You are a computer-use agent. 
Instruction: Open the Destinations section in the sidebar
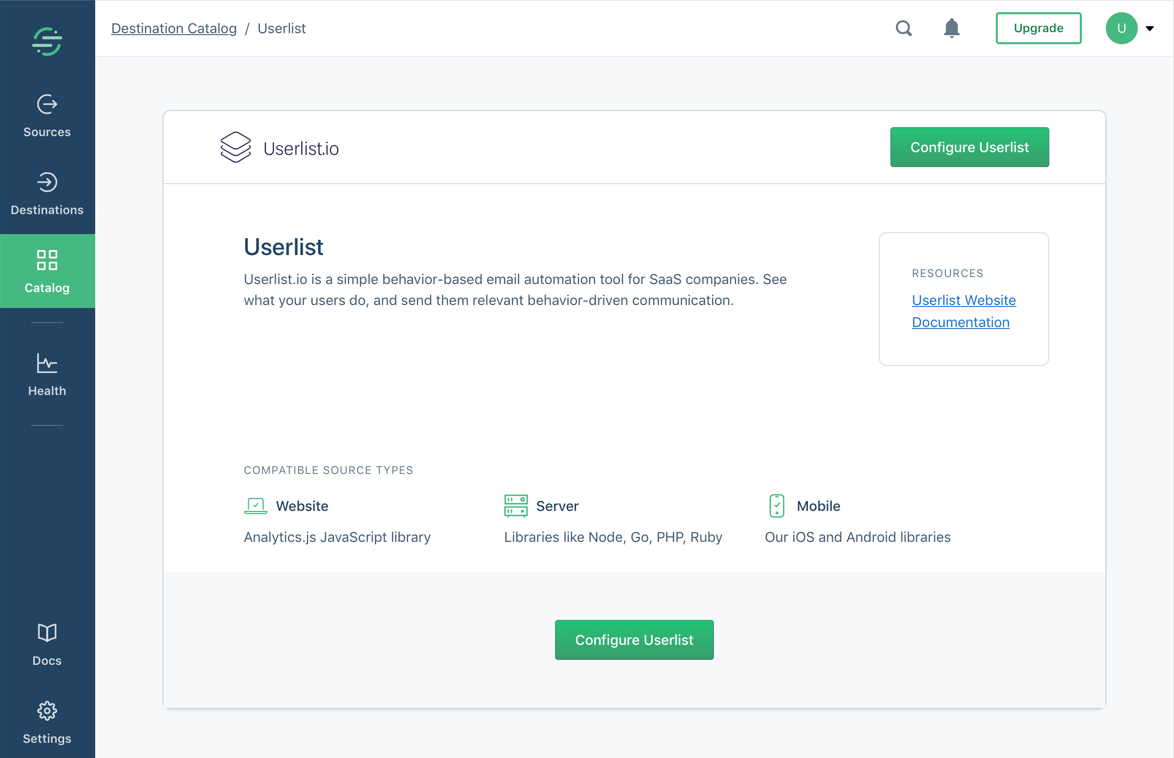[x=47, y=193]
